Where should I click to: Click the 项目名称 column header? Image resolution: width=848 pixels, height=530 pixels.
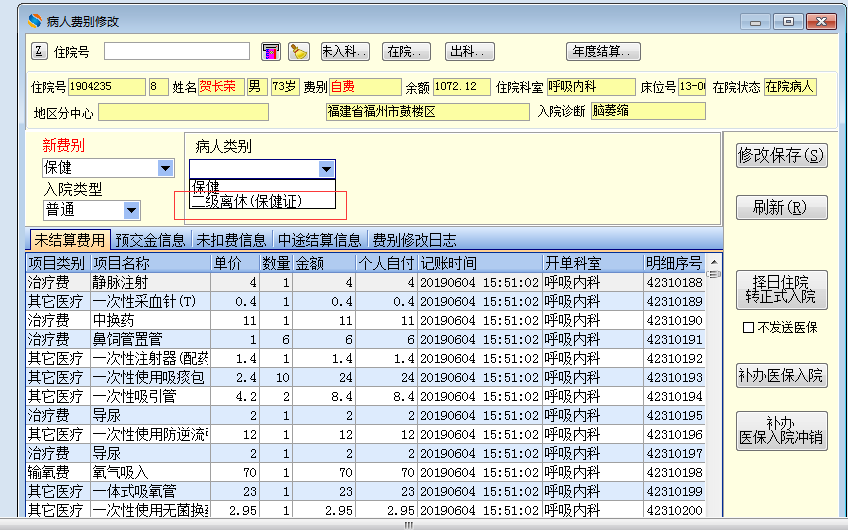(150, 263)
